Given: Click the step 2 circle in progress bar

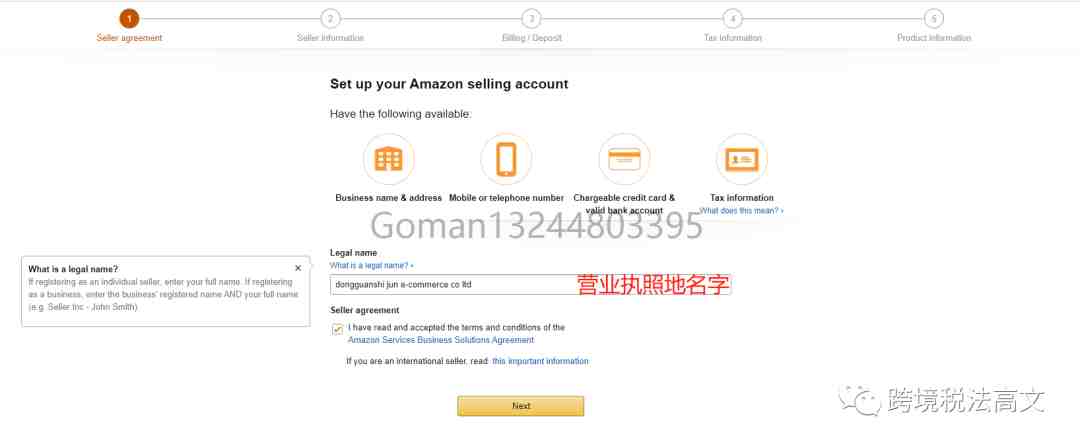Looking at the screenshot, I should click(331, 19).
